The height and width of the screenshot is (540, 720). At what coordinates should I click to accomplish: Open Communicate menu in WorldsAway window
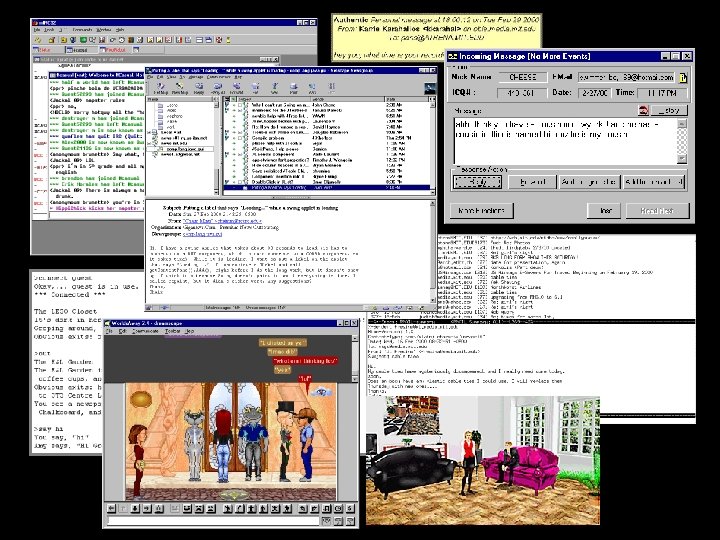[x=145, y=331]
